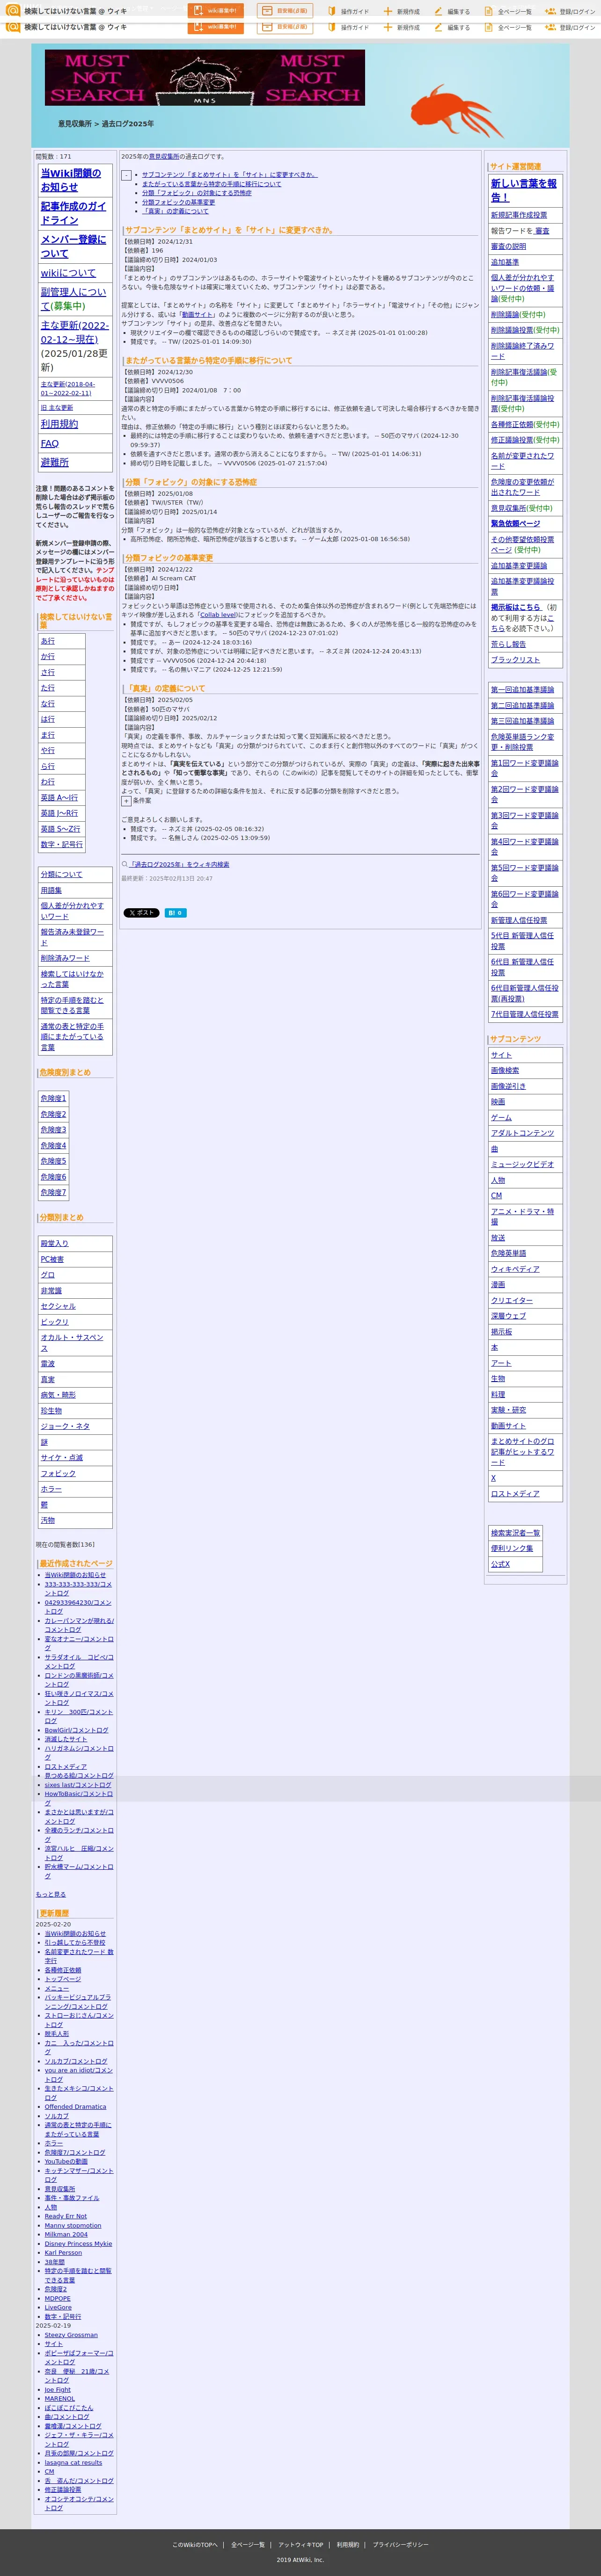Click もっと見る under recent pages
Viewport: 601px width, 2576px height.
click(x=51, y=1894)
